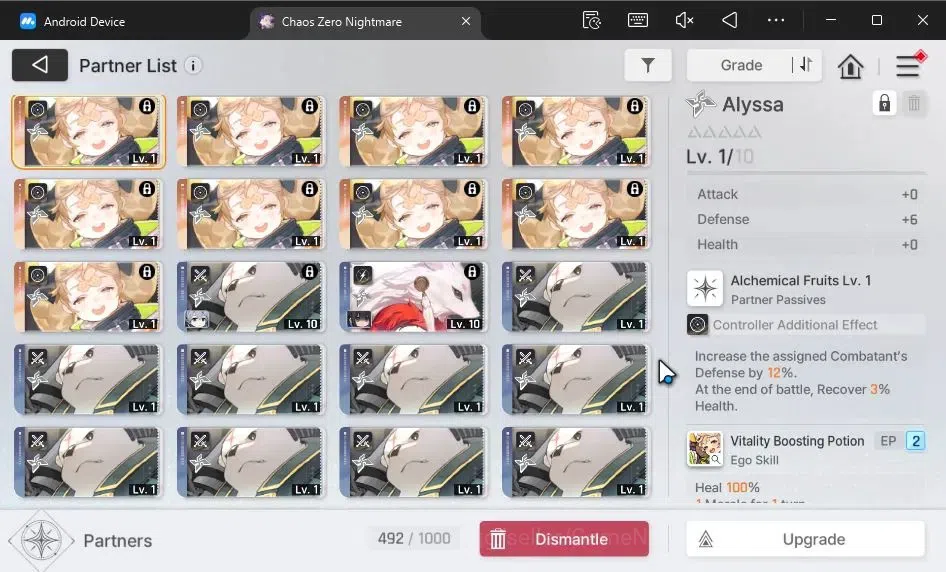Viewport: 946px width, 572px height.
Task: Click the Lv. 1/10 level text
Action: (x=720, y=157)
